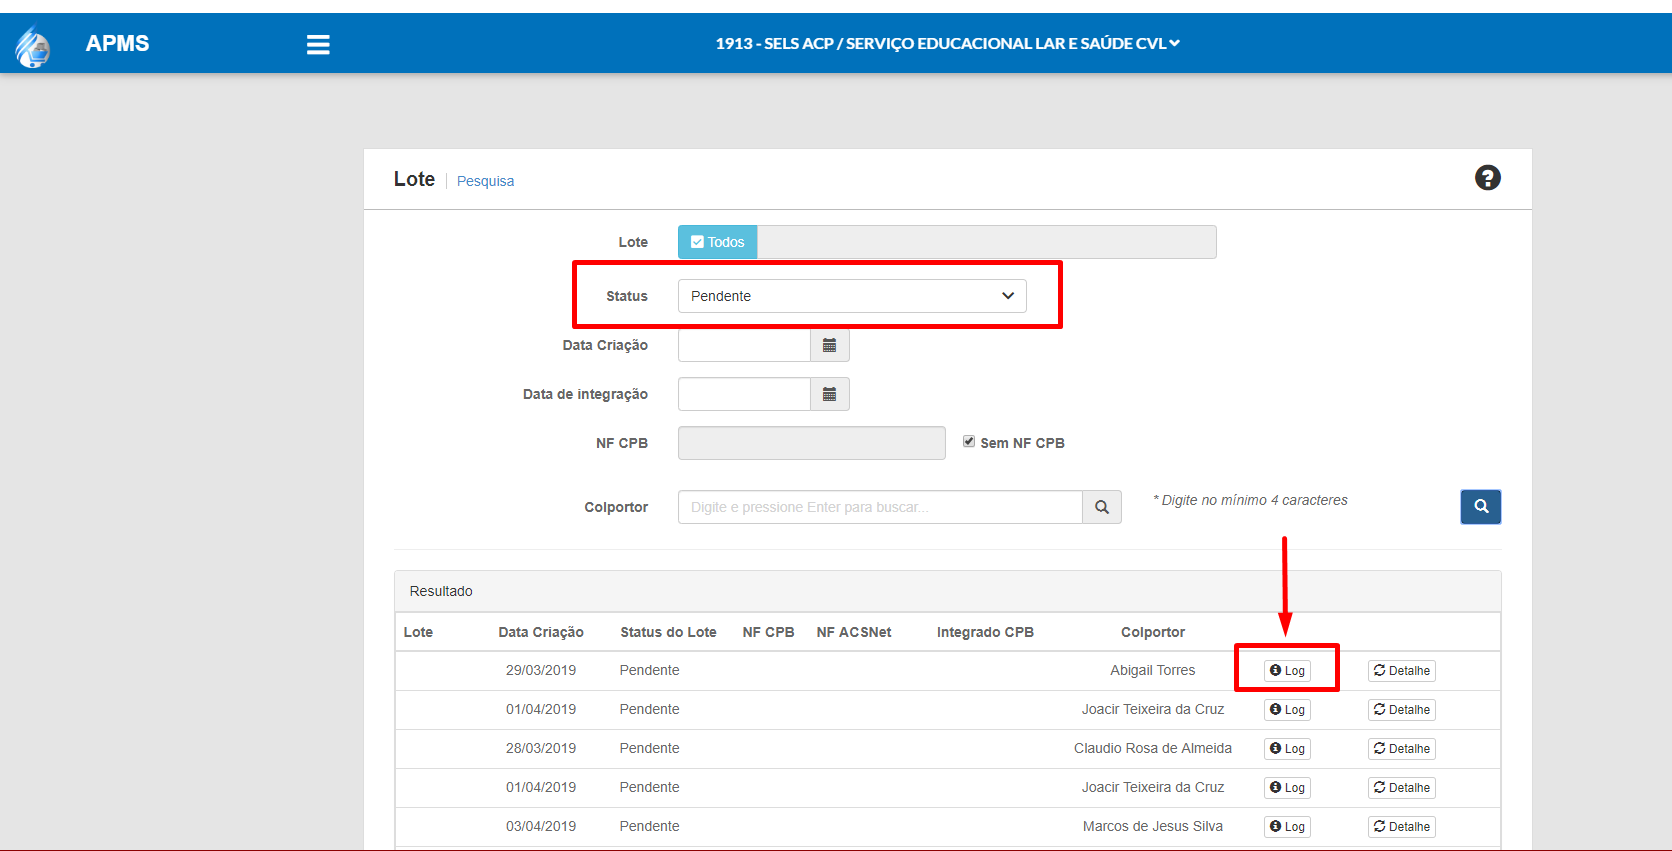The width and height of the screenshot is (1672, 851).
Task: Click the Claudio Rosa de Almeida name cell
Action: pyautogui.click(x=1153, y=748)
